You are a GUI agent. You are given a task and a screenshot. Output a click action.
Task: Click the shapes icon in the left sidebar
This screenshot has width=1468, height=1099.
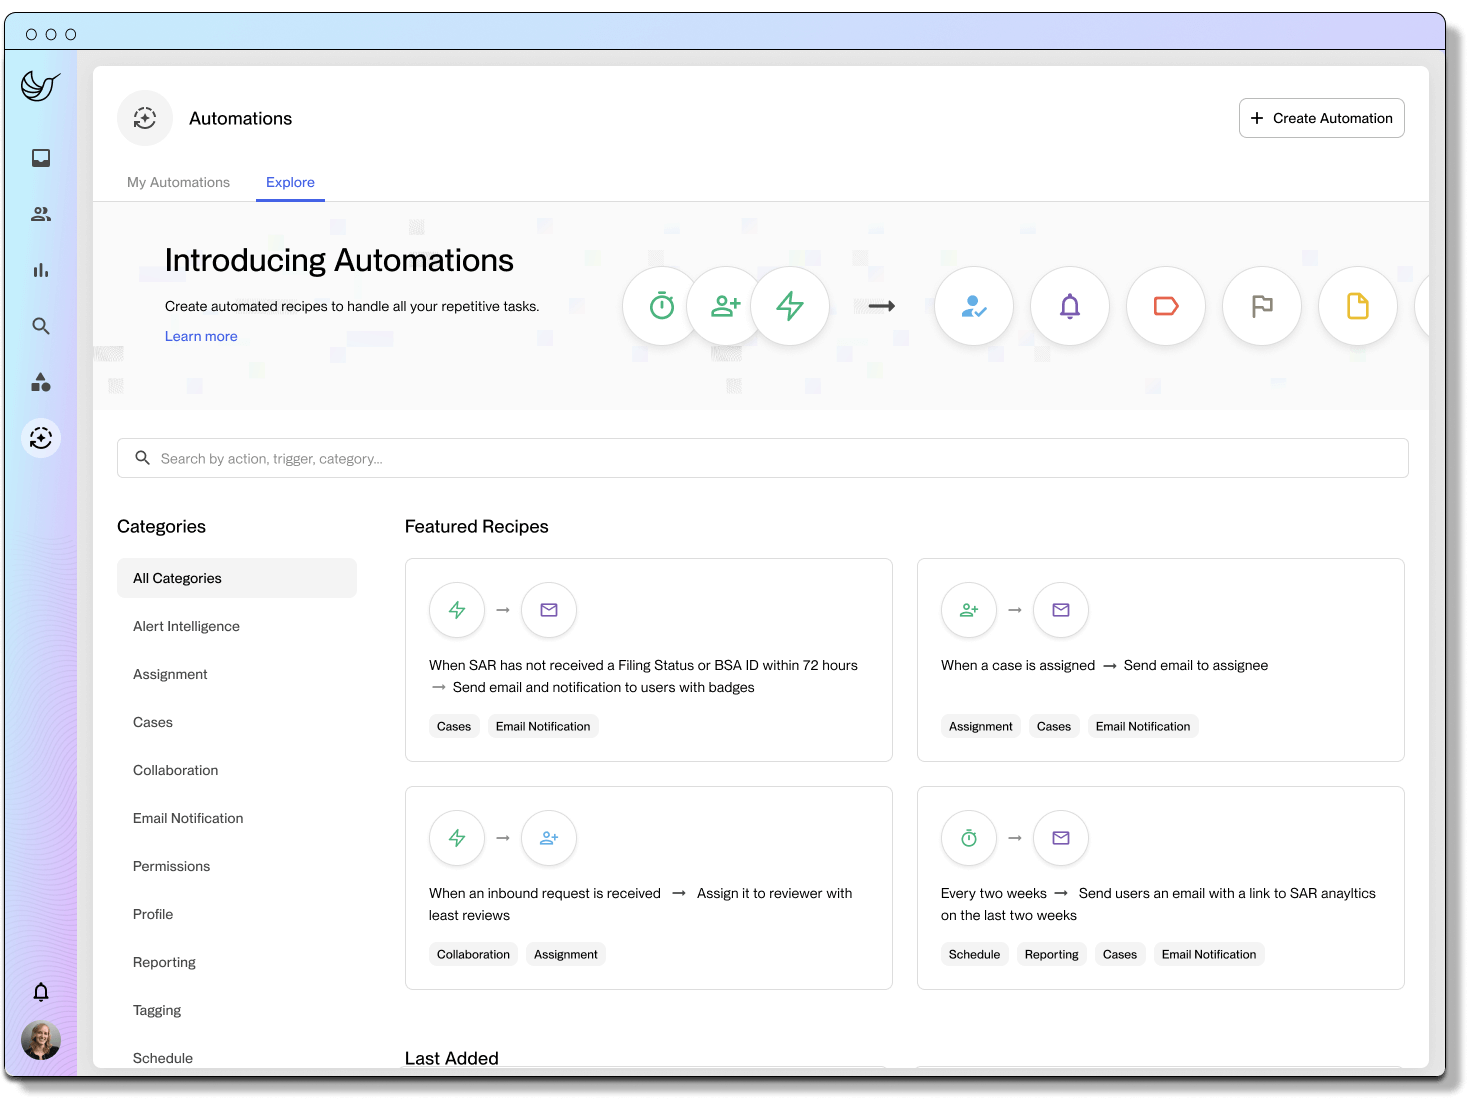pyautogui.click(x=41, y=381)
